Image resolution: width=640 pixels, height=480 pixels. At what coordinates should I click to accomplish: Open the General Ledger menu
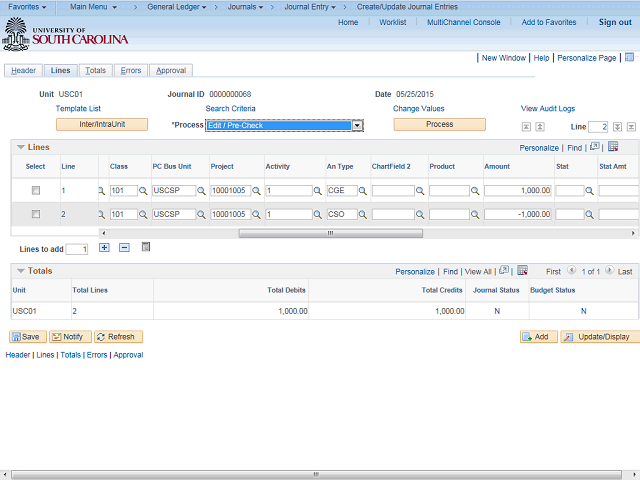pos(177,7)
